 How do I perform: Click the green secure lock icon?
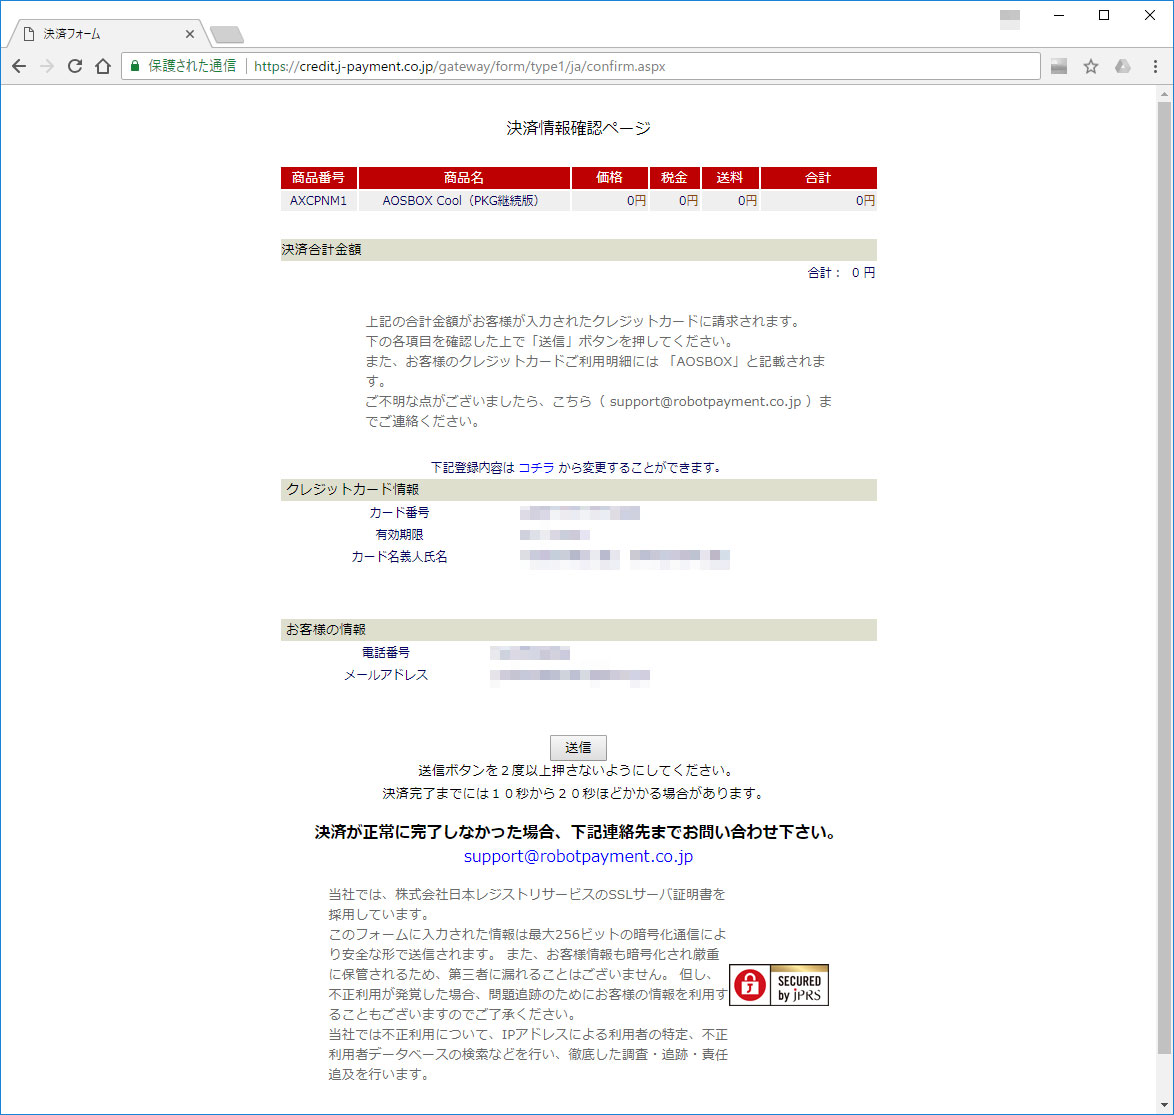point(135,66)
